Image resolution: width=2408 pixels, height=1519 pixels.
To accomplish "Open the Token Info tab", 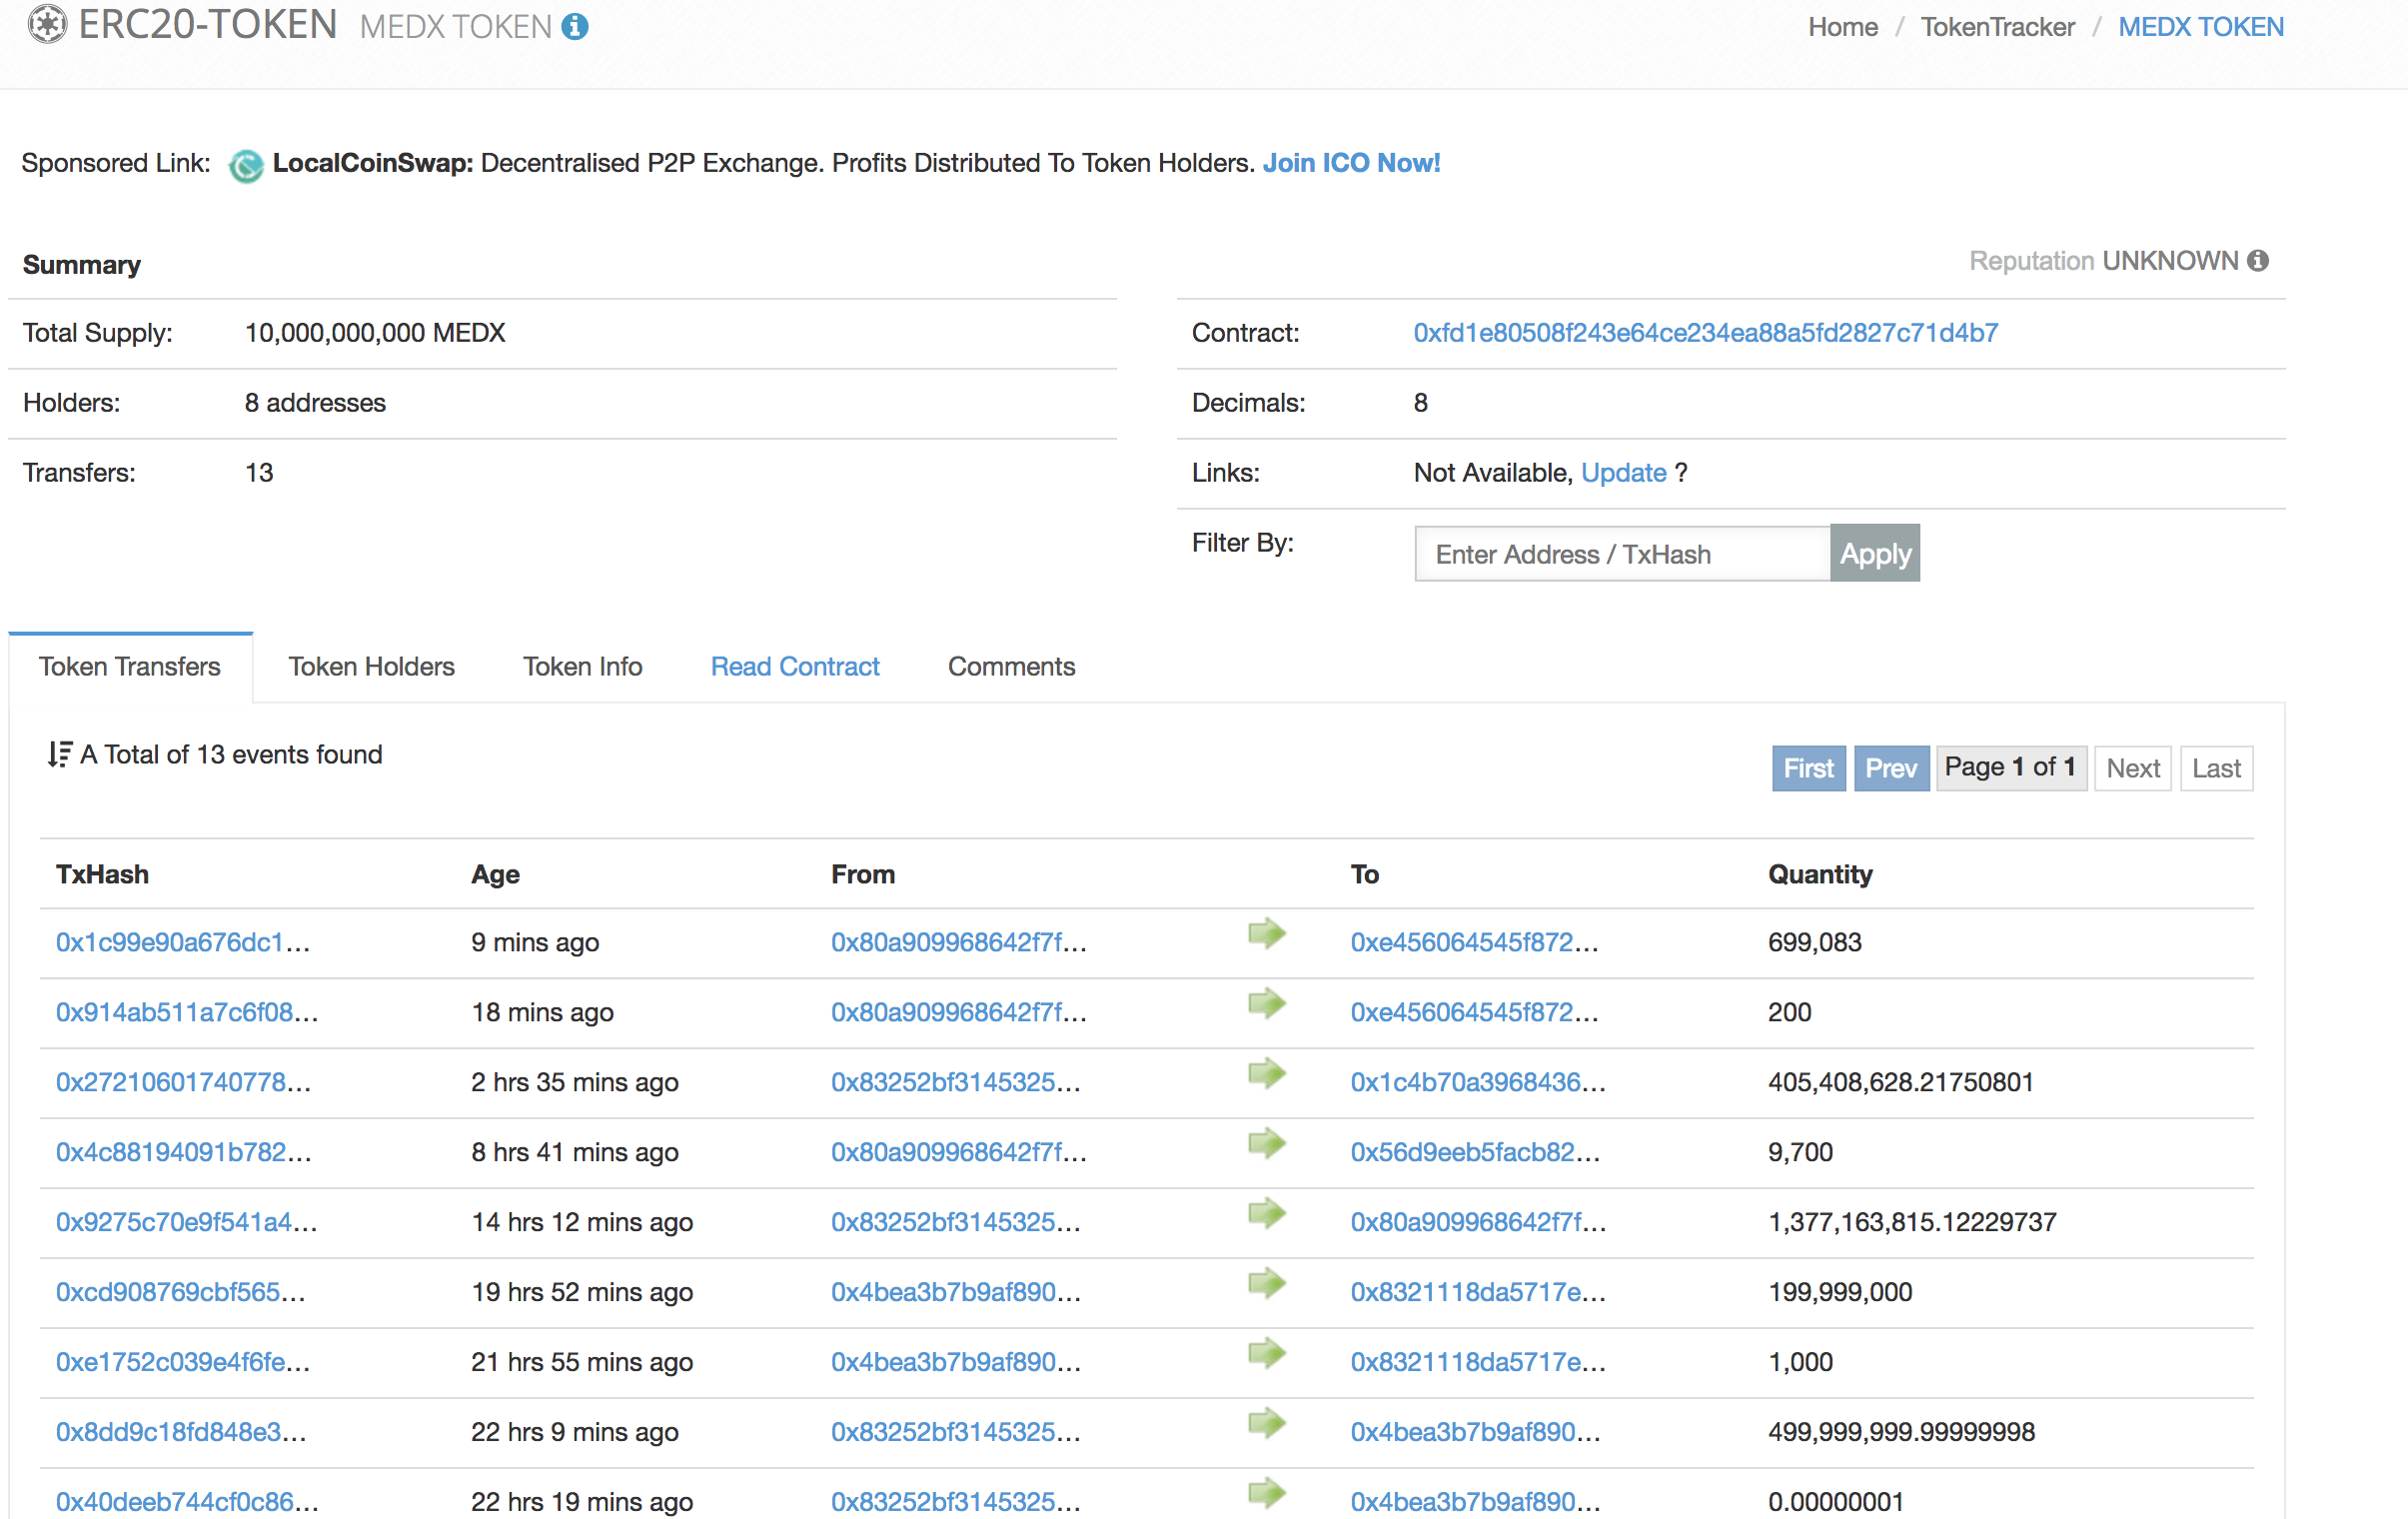I will coord(583,667).
